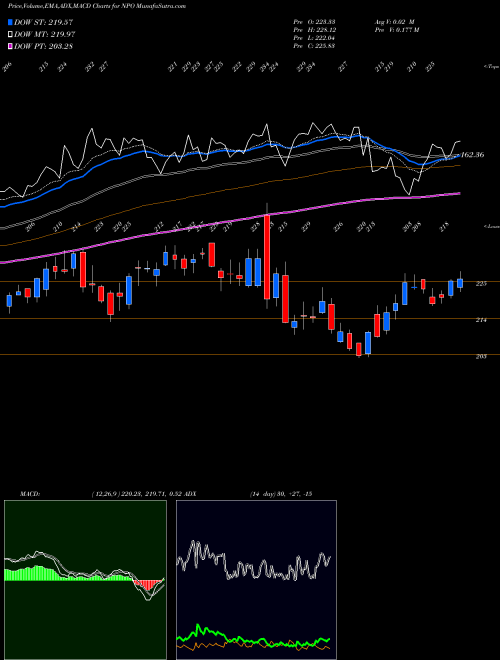Click the 203 price axis label
The image size is (500, 660).
tap(481, 356)
